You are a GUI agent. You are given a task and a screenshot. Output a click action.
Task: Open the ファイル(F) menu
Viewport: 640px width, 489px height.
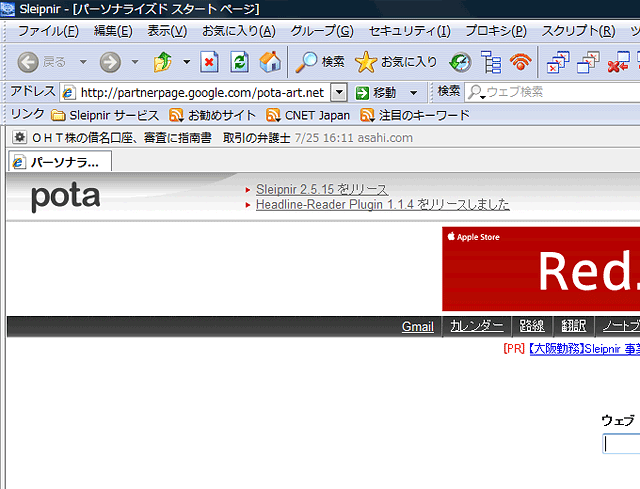pos(48,31)
